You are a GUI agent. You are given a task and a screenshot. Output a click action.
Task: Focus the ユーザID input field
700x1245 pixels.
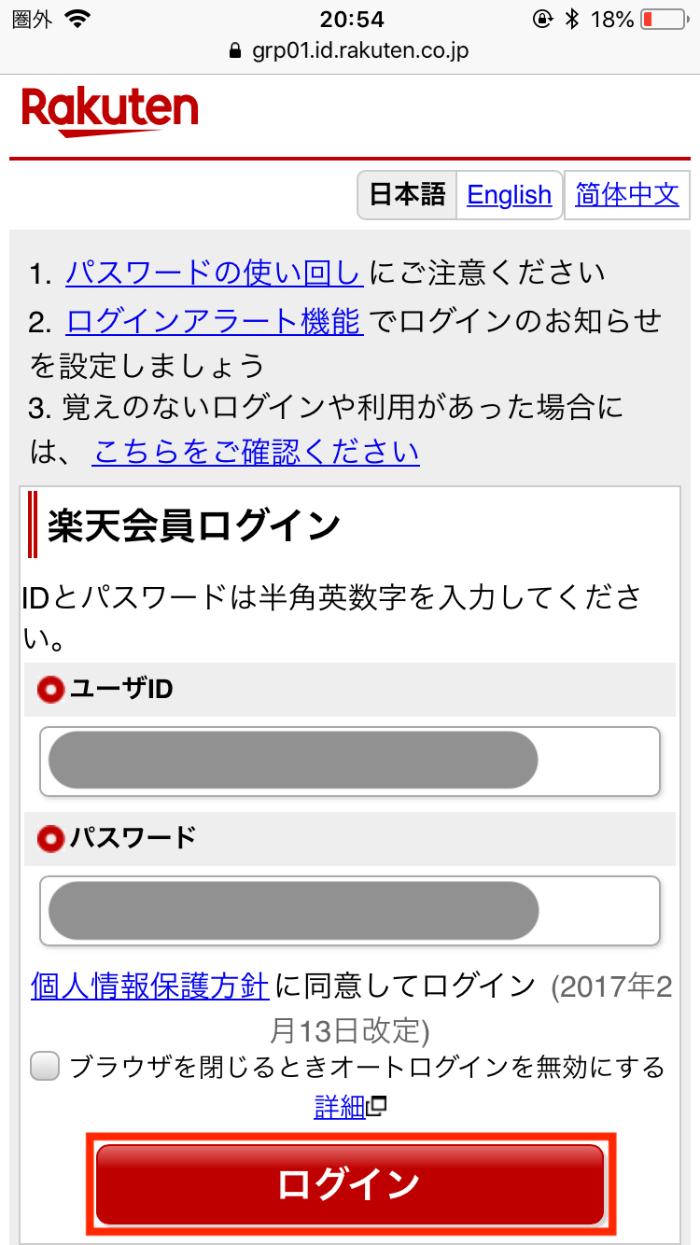350,761
